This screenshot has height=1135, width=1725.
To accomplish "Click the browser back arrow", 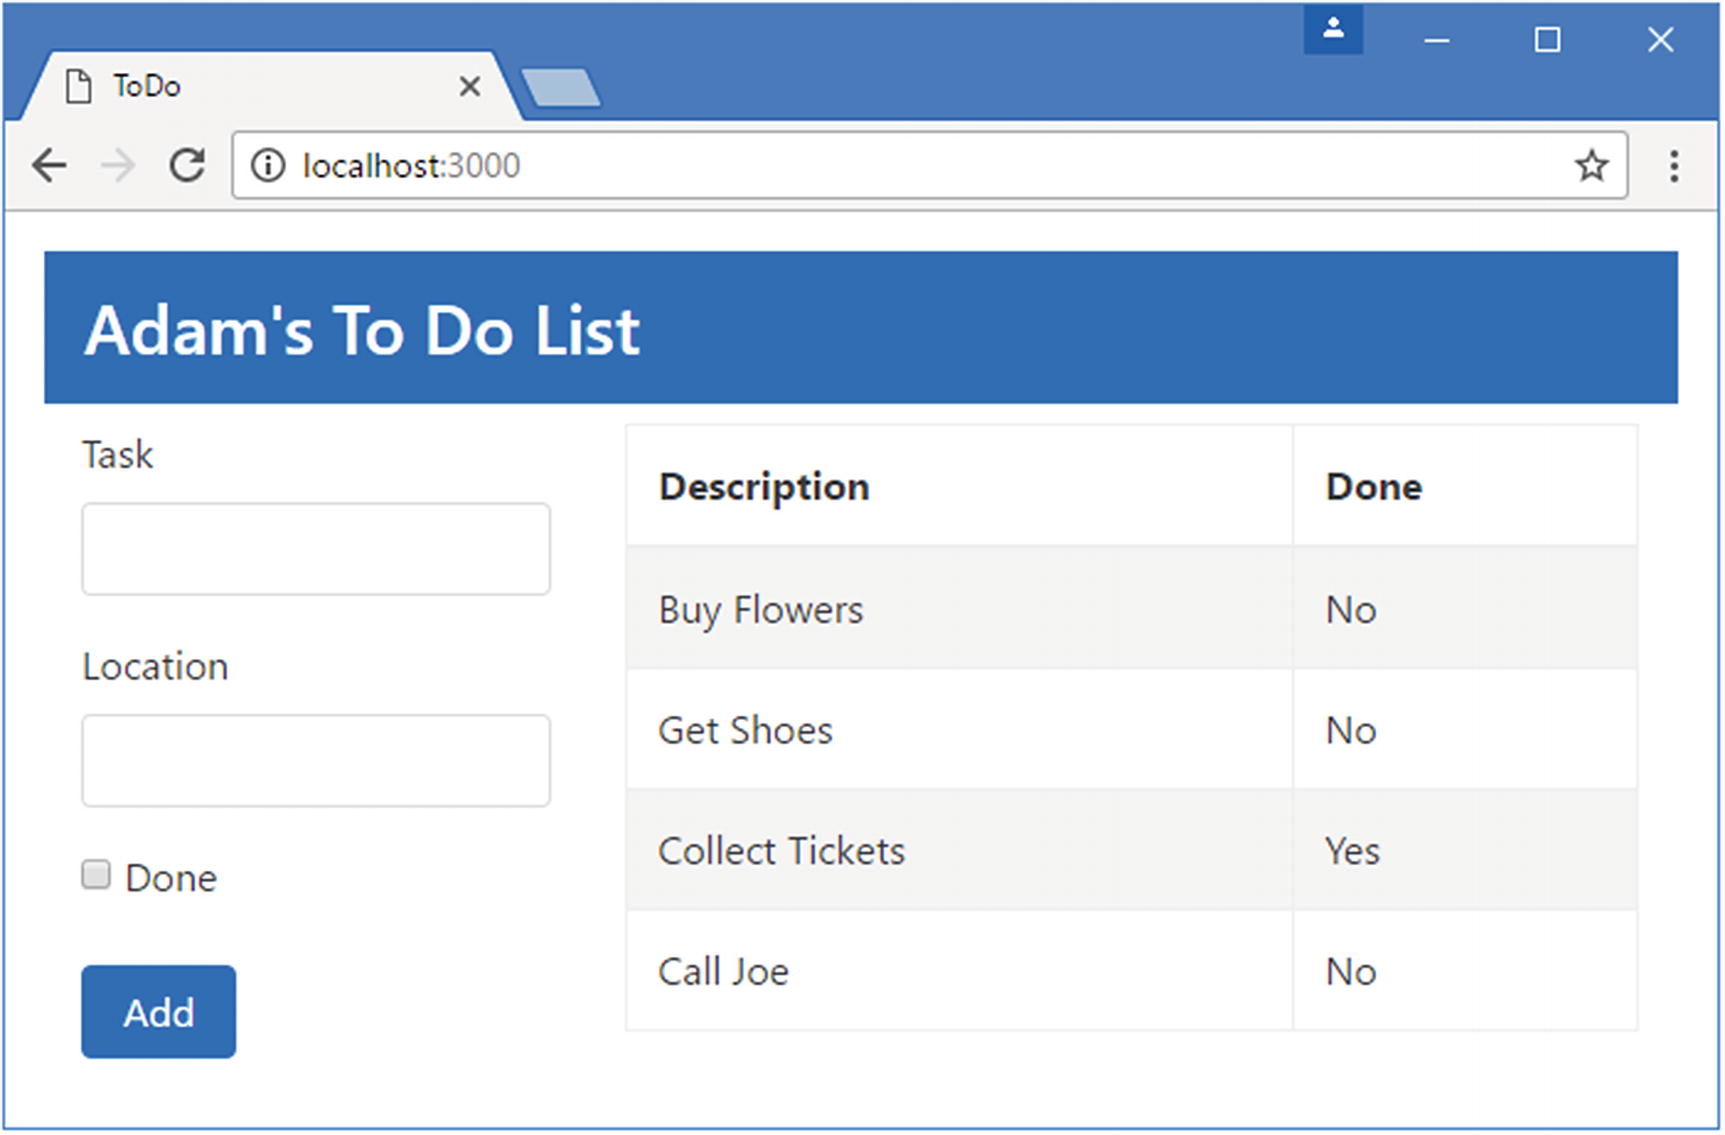I will [49, 166].
